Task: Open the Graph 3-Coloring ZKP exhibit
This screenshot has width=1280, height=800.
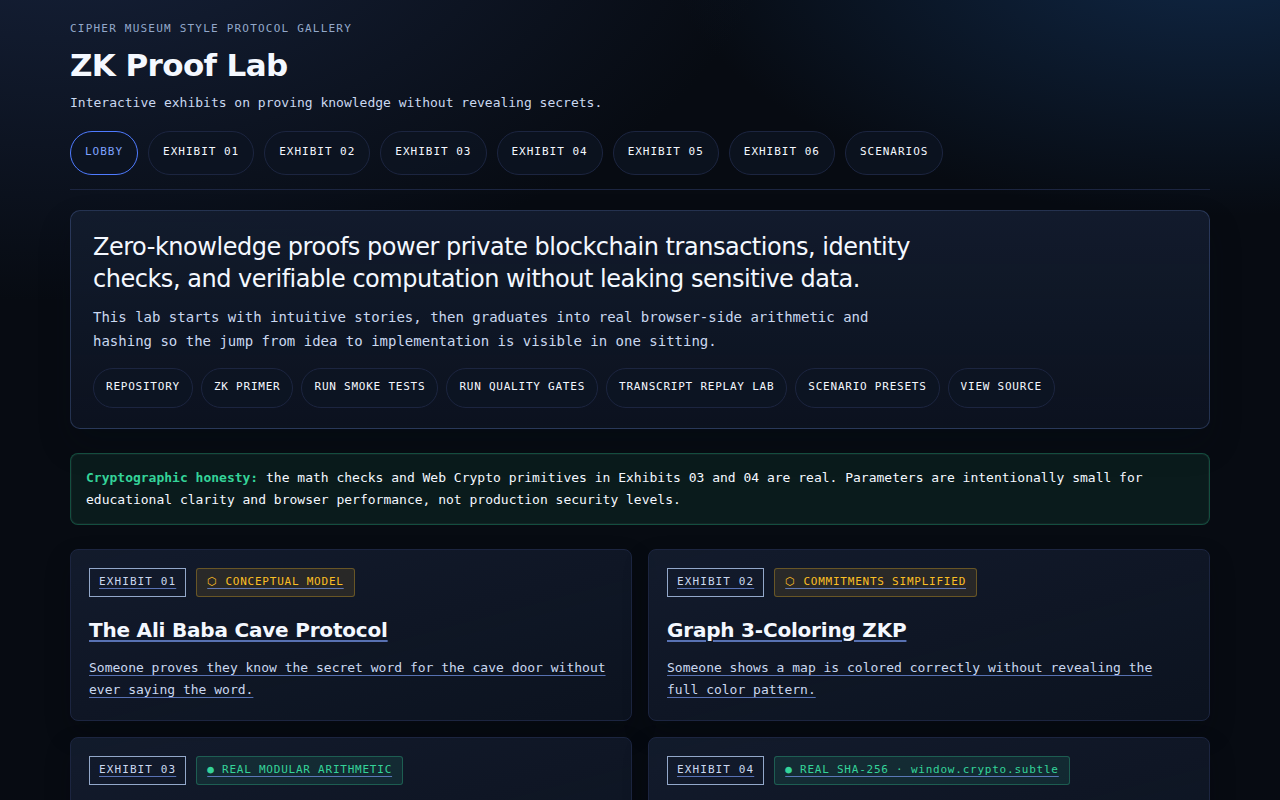Action: pyautogui.click(x=786, y=630)
